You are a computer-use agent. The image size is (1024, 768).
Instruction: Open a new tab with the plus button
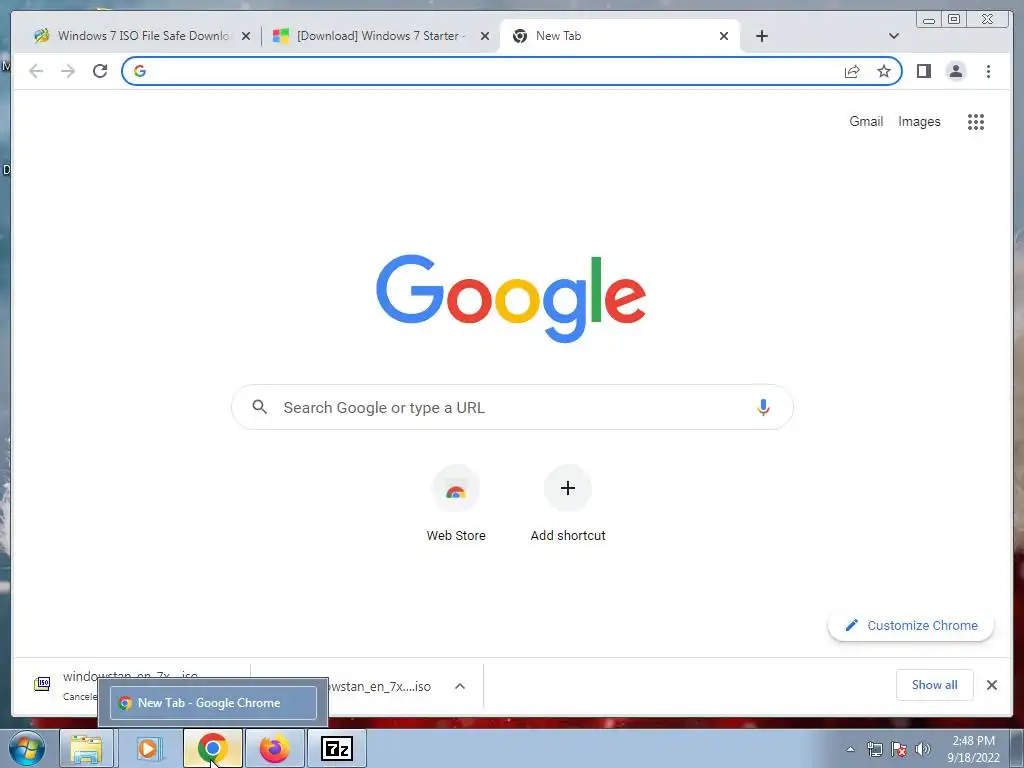pos(761,36)
